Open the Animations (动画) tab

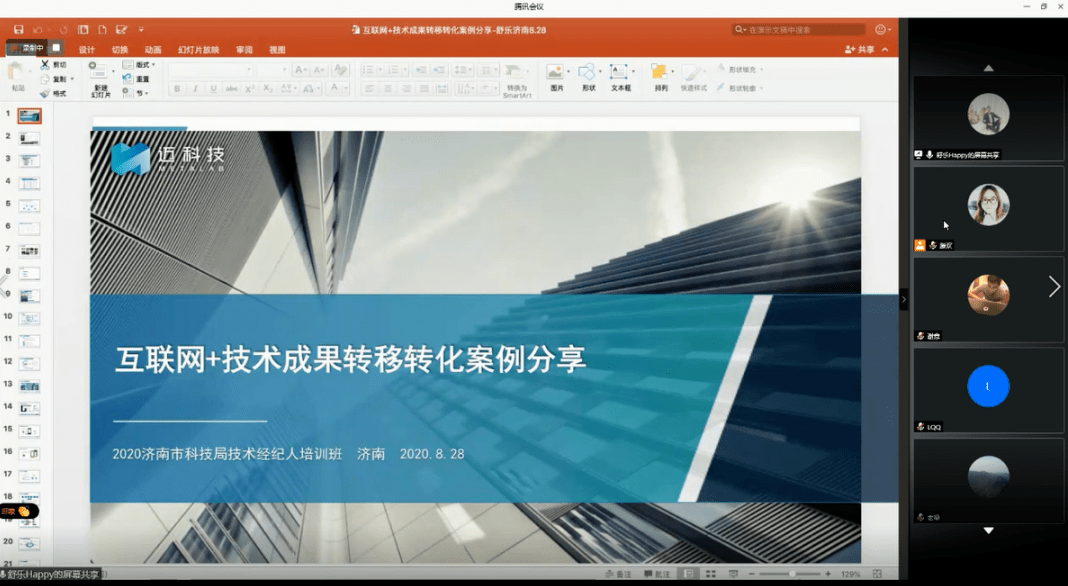[152, 50]
